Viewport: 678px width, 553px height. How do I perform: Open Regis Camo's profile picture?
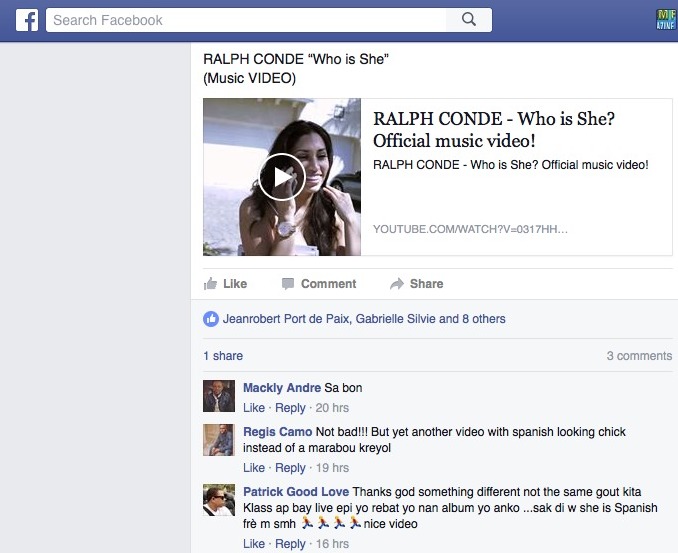[x=219, y=440]
